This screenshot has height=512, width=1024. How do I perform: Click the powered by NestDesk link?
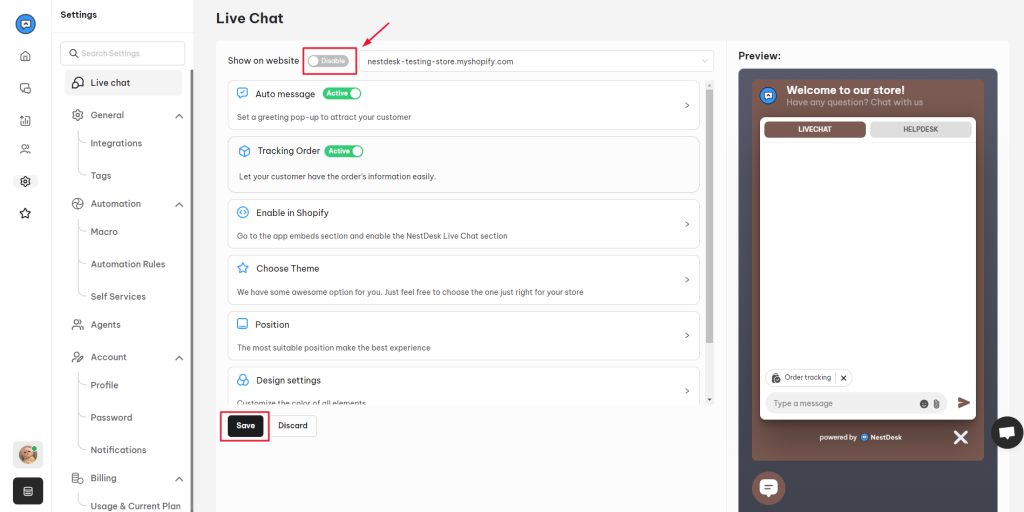coord(861,438)
